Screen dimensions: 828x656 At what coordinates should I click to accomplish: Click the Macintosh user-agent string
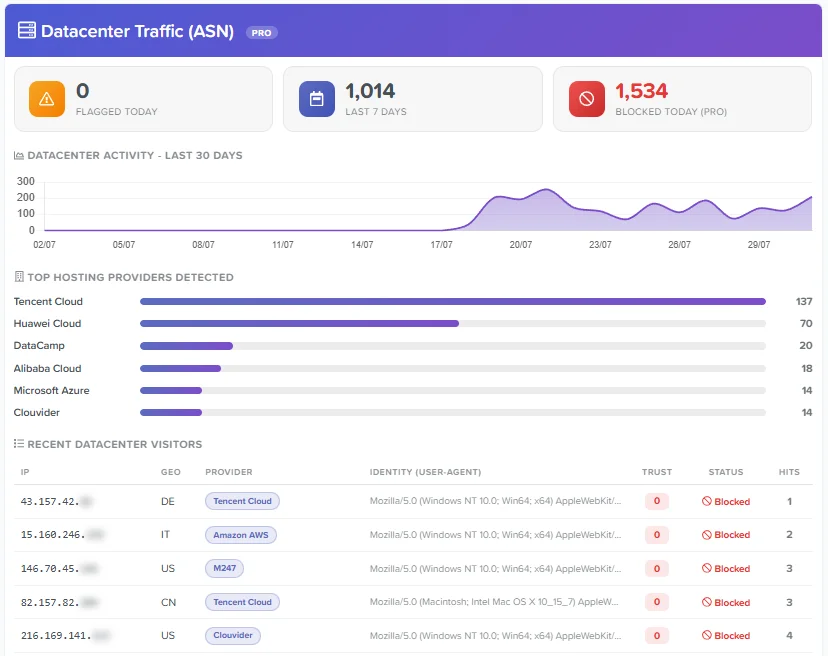494,602
